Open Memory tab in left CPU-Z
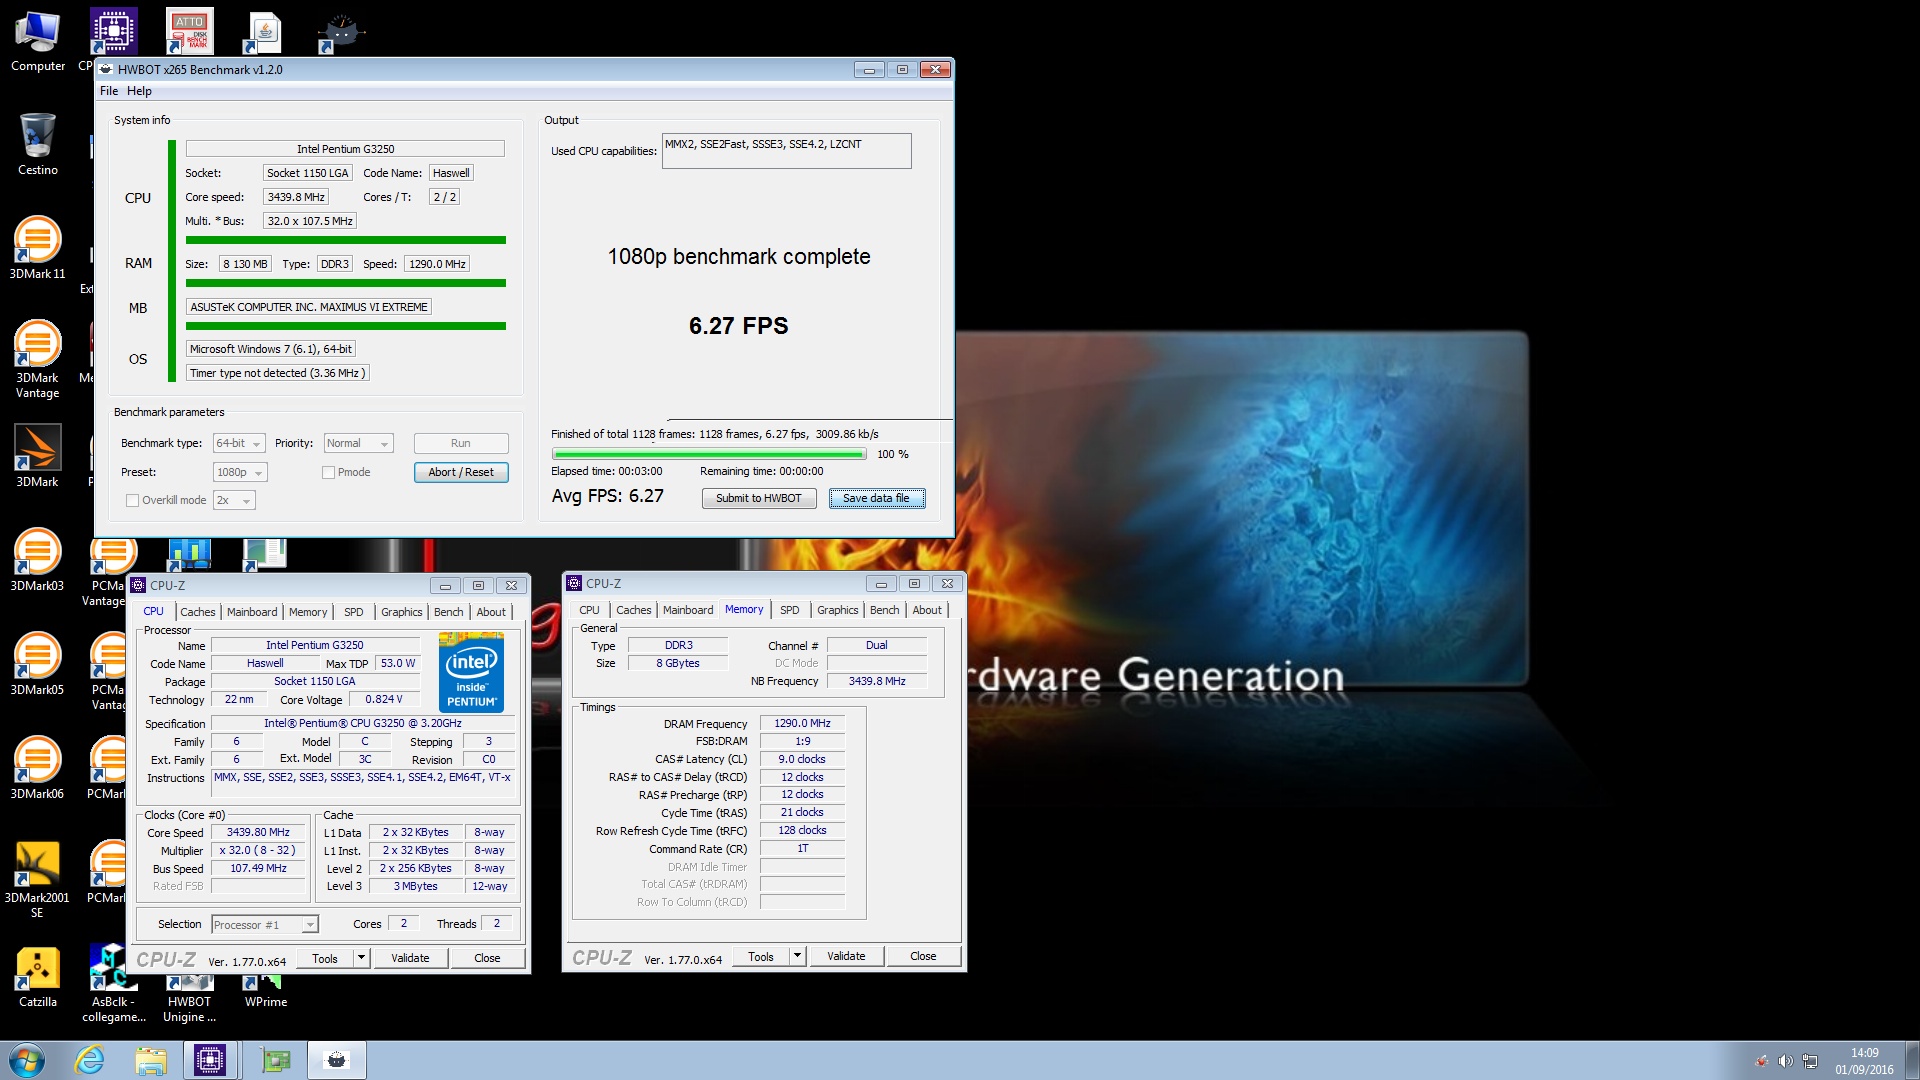This screenshot has width=1920, height=1080. (x=308, y=612)
